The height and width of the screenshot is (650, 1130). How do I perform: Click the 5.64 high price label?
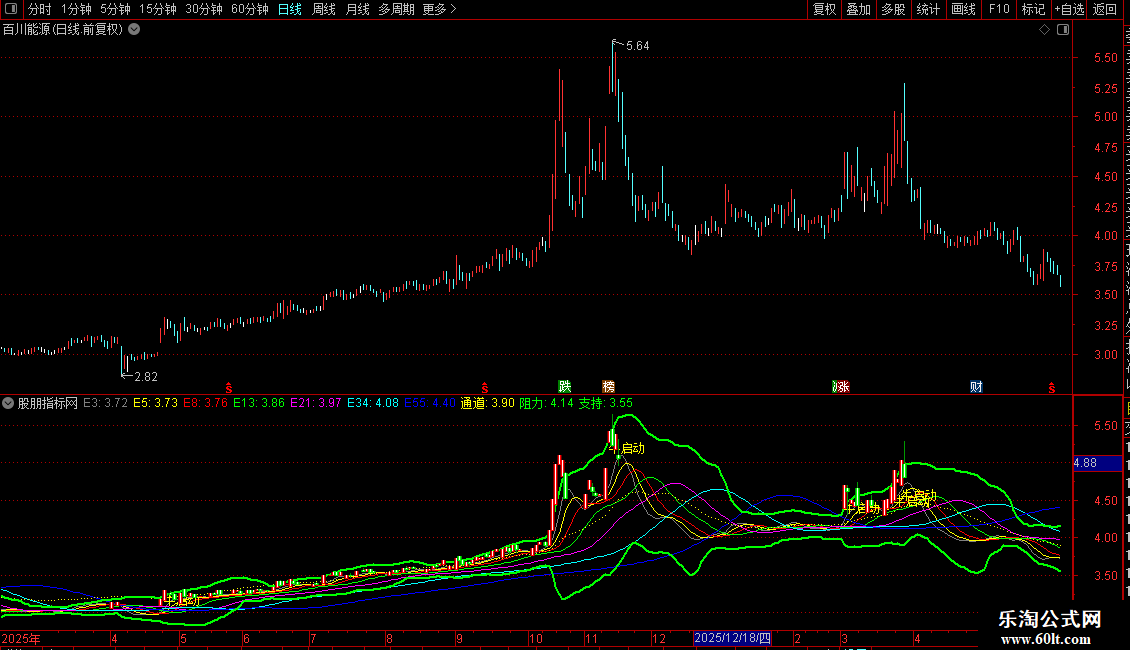(x=638, y=45)
